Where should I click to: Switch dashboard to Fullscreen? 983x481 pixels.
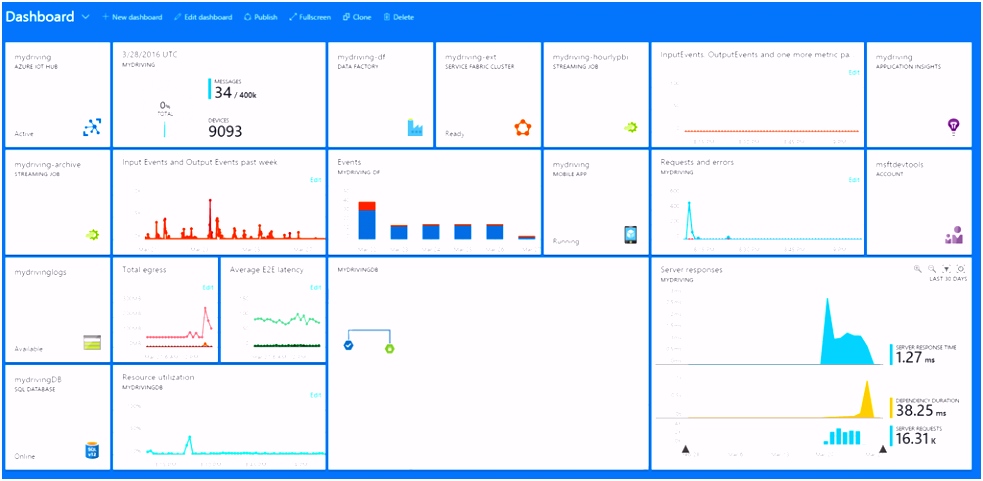tap(310, 17)
